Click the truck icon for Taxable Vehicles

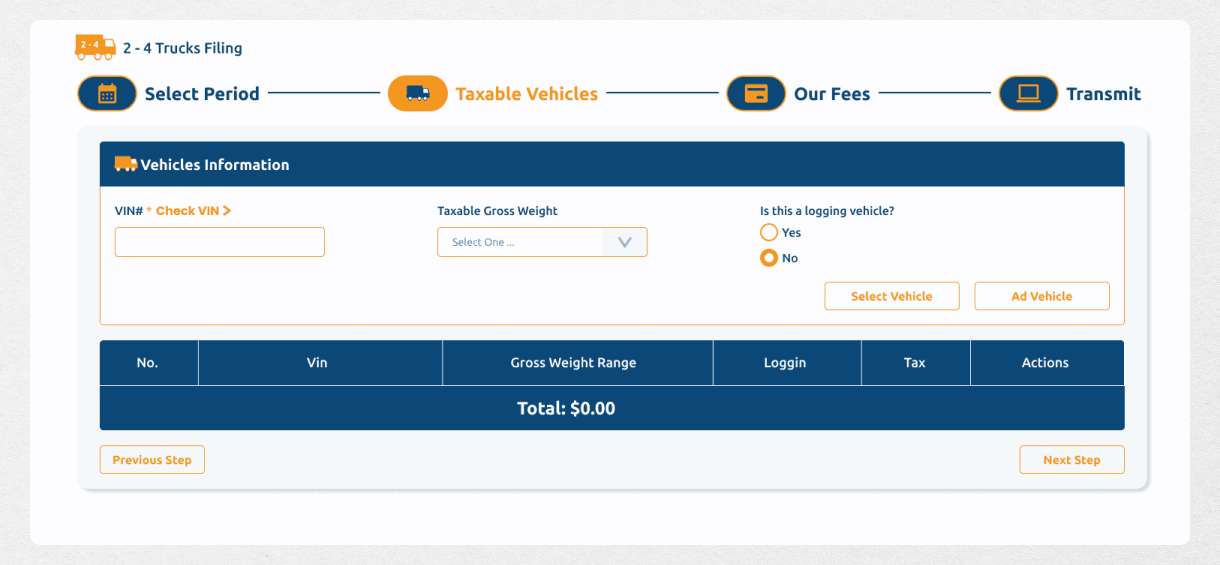tap(417, 94)
